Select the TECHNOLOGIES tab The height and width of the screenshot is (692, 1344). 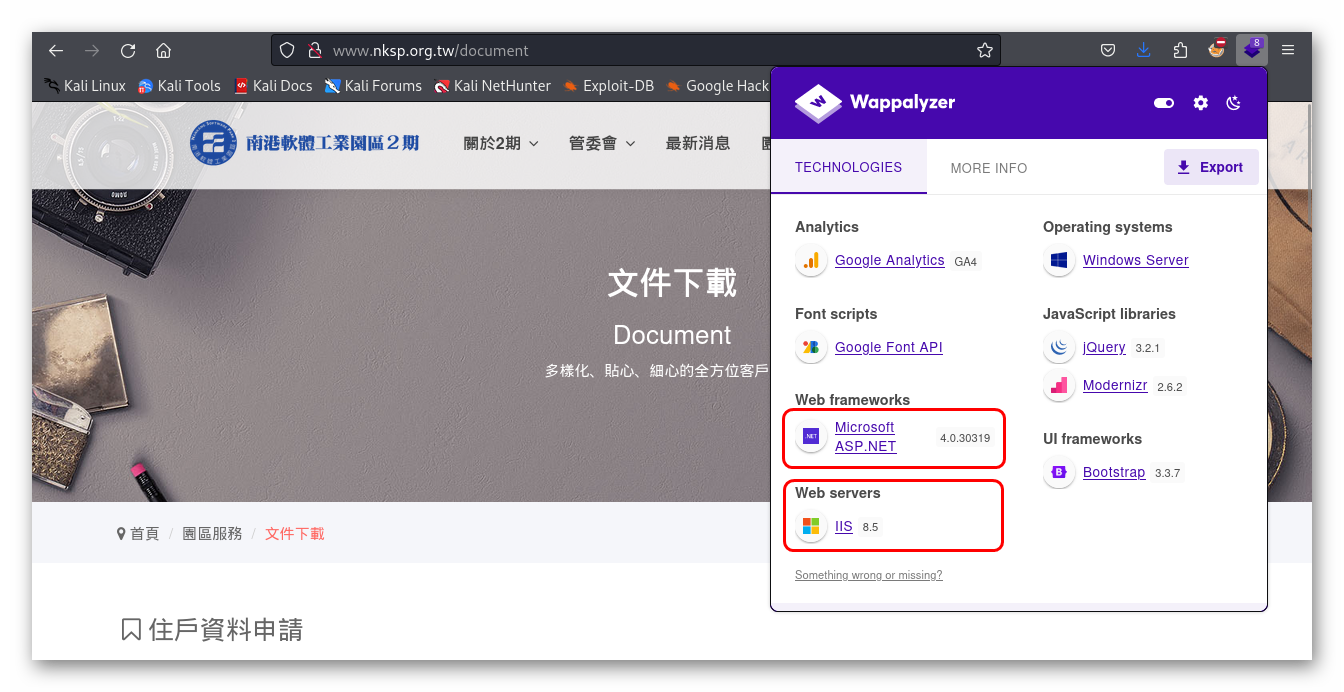pyautogui.click(x=848, y=167)
